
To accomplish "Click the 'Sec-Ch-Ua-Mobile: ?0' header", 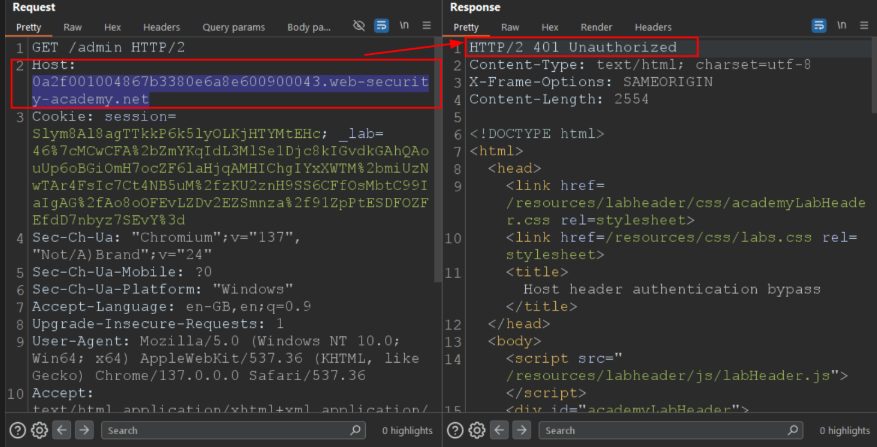I will pyautogui.click(x=121, y=272).
